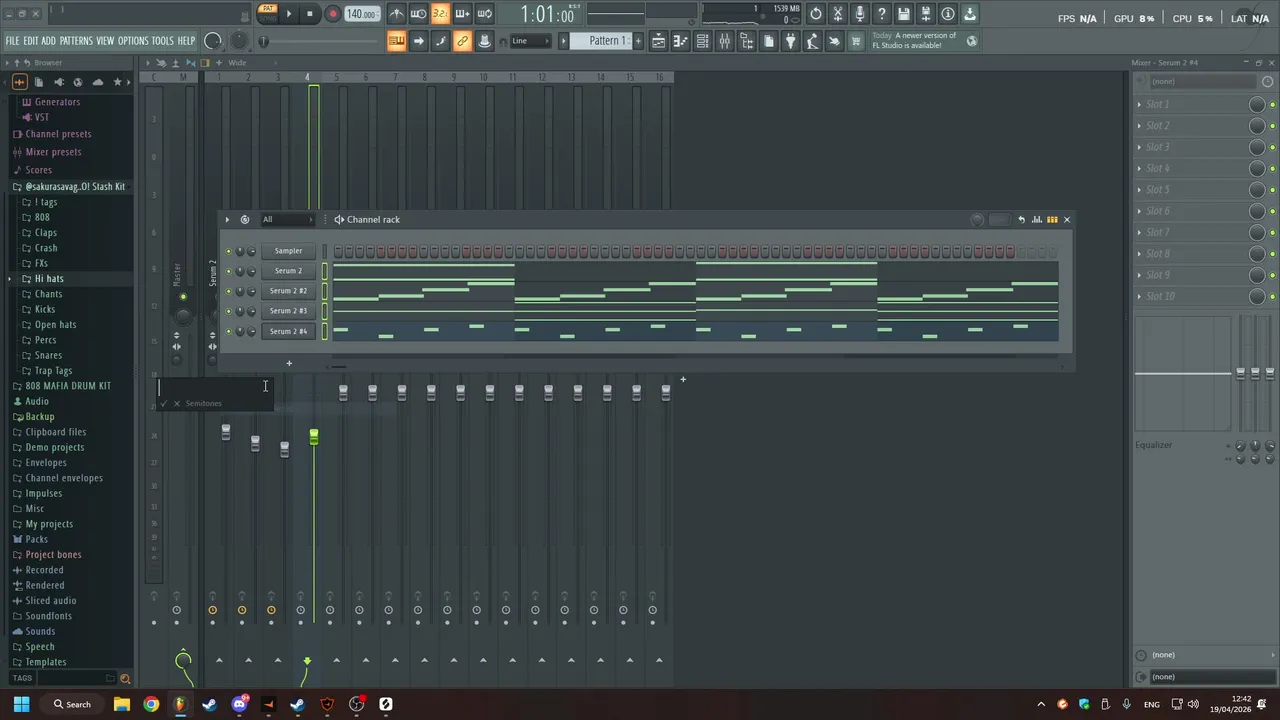This screenshot has width=1280, height=720.
Task: Expand the Packs folder in browser
Action: tap(36, 539)
